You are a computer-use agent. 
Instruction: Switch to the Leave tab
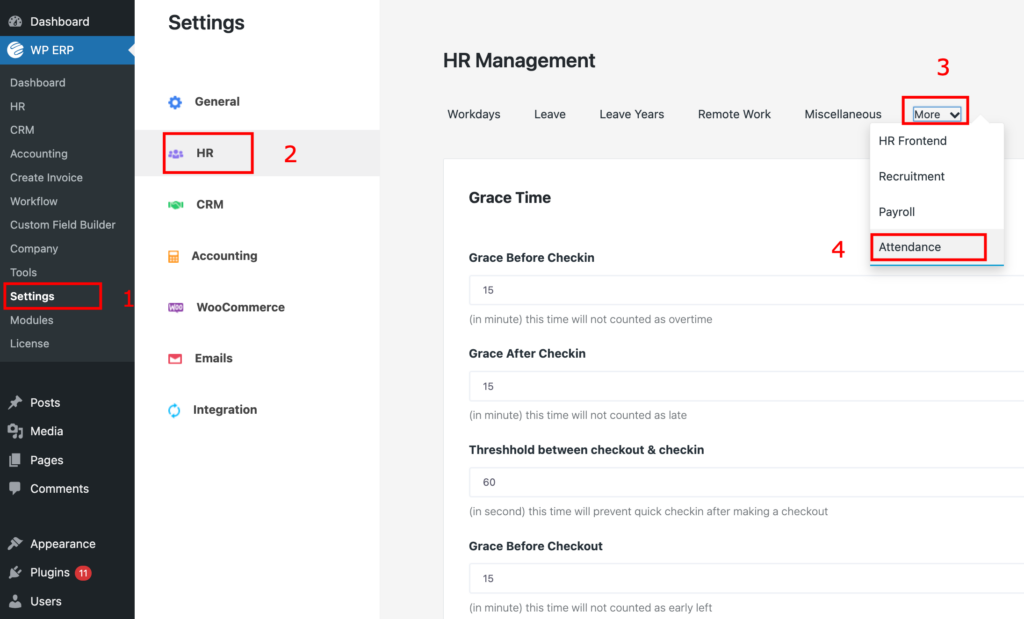(x=550, y=114)
